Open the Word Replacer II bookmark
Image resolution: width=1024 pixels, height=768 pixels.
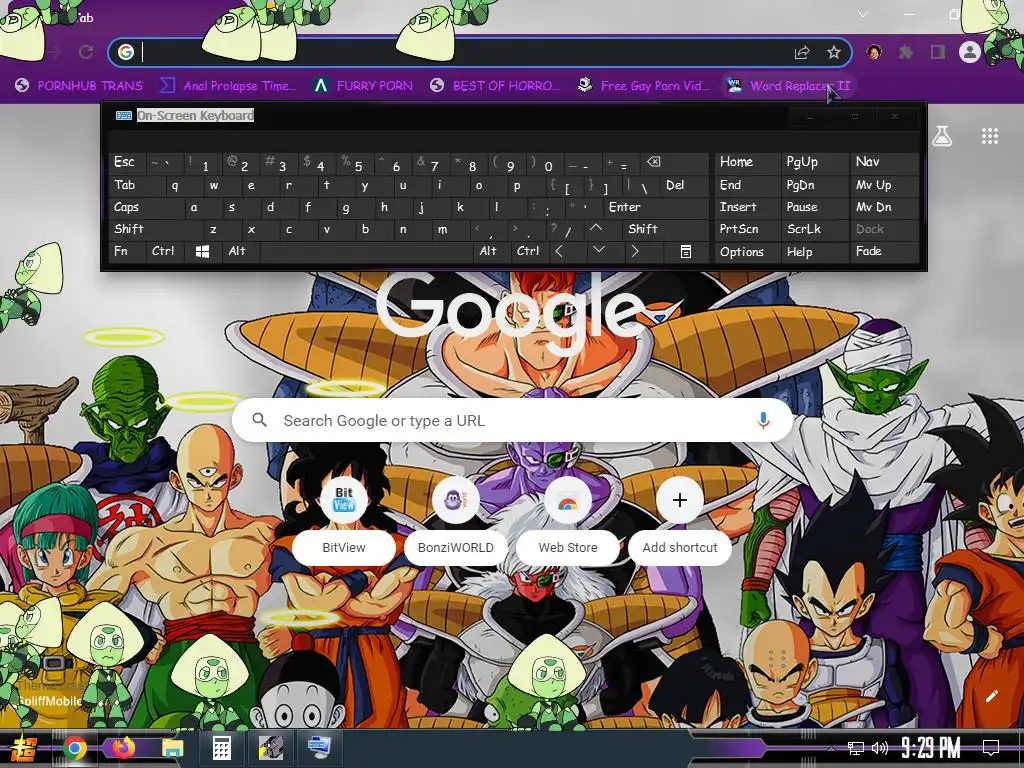[790, 86]
